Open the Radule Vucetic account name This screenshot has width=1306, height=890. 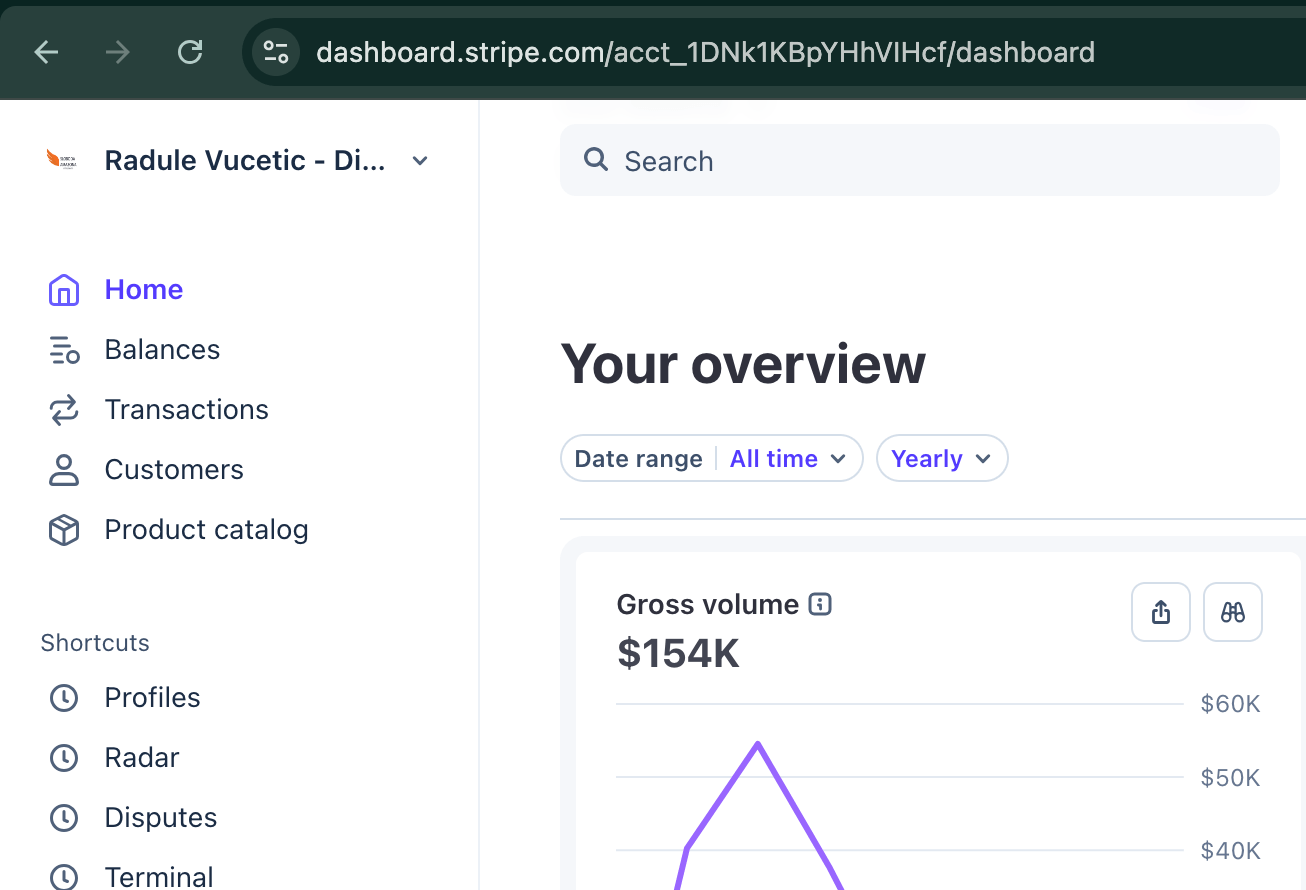point(245,160)
